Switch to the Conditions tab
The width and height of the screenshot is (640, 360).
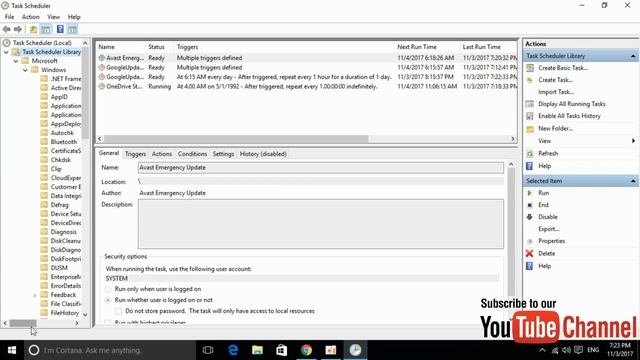click(192, 154)
